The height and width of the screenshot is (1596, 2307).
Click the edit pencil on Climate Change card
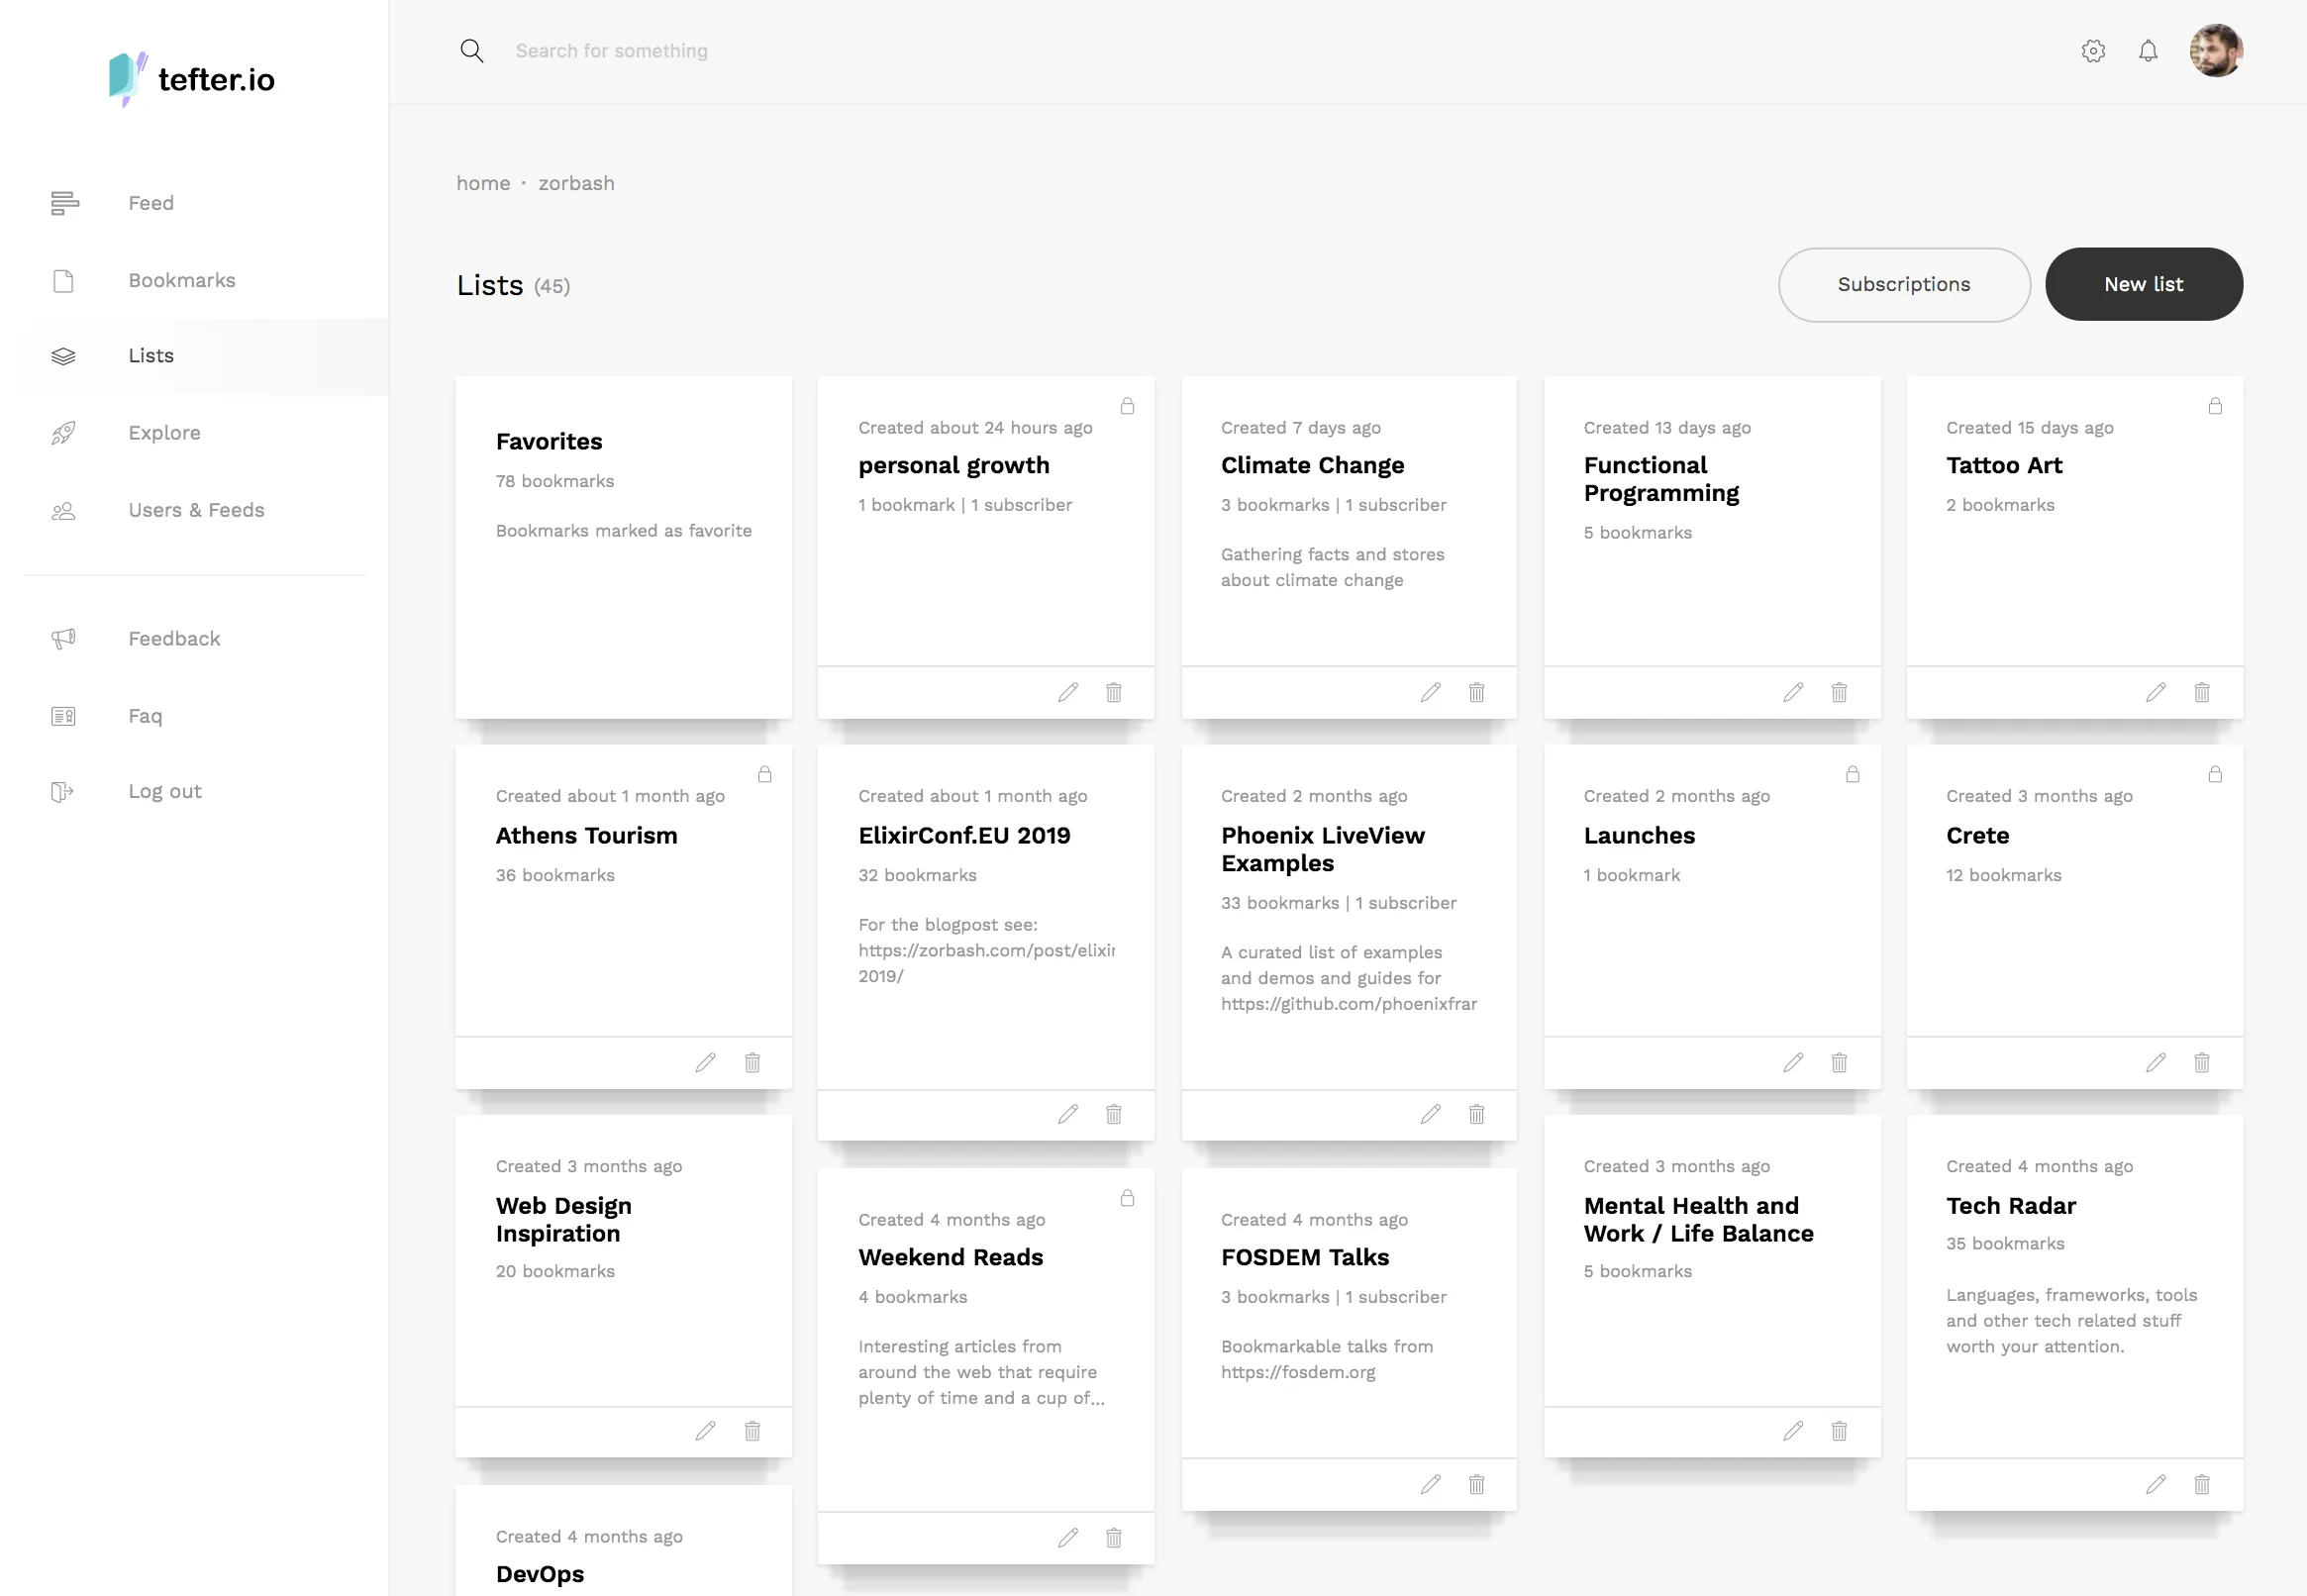coord(1430,692)
